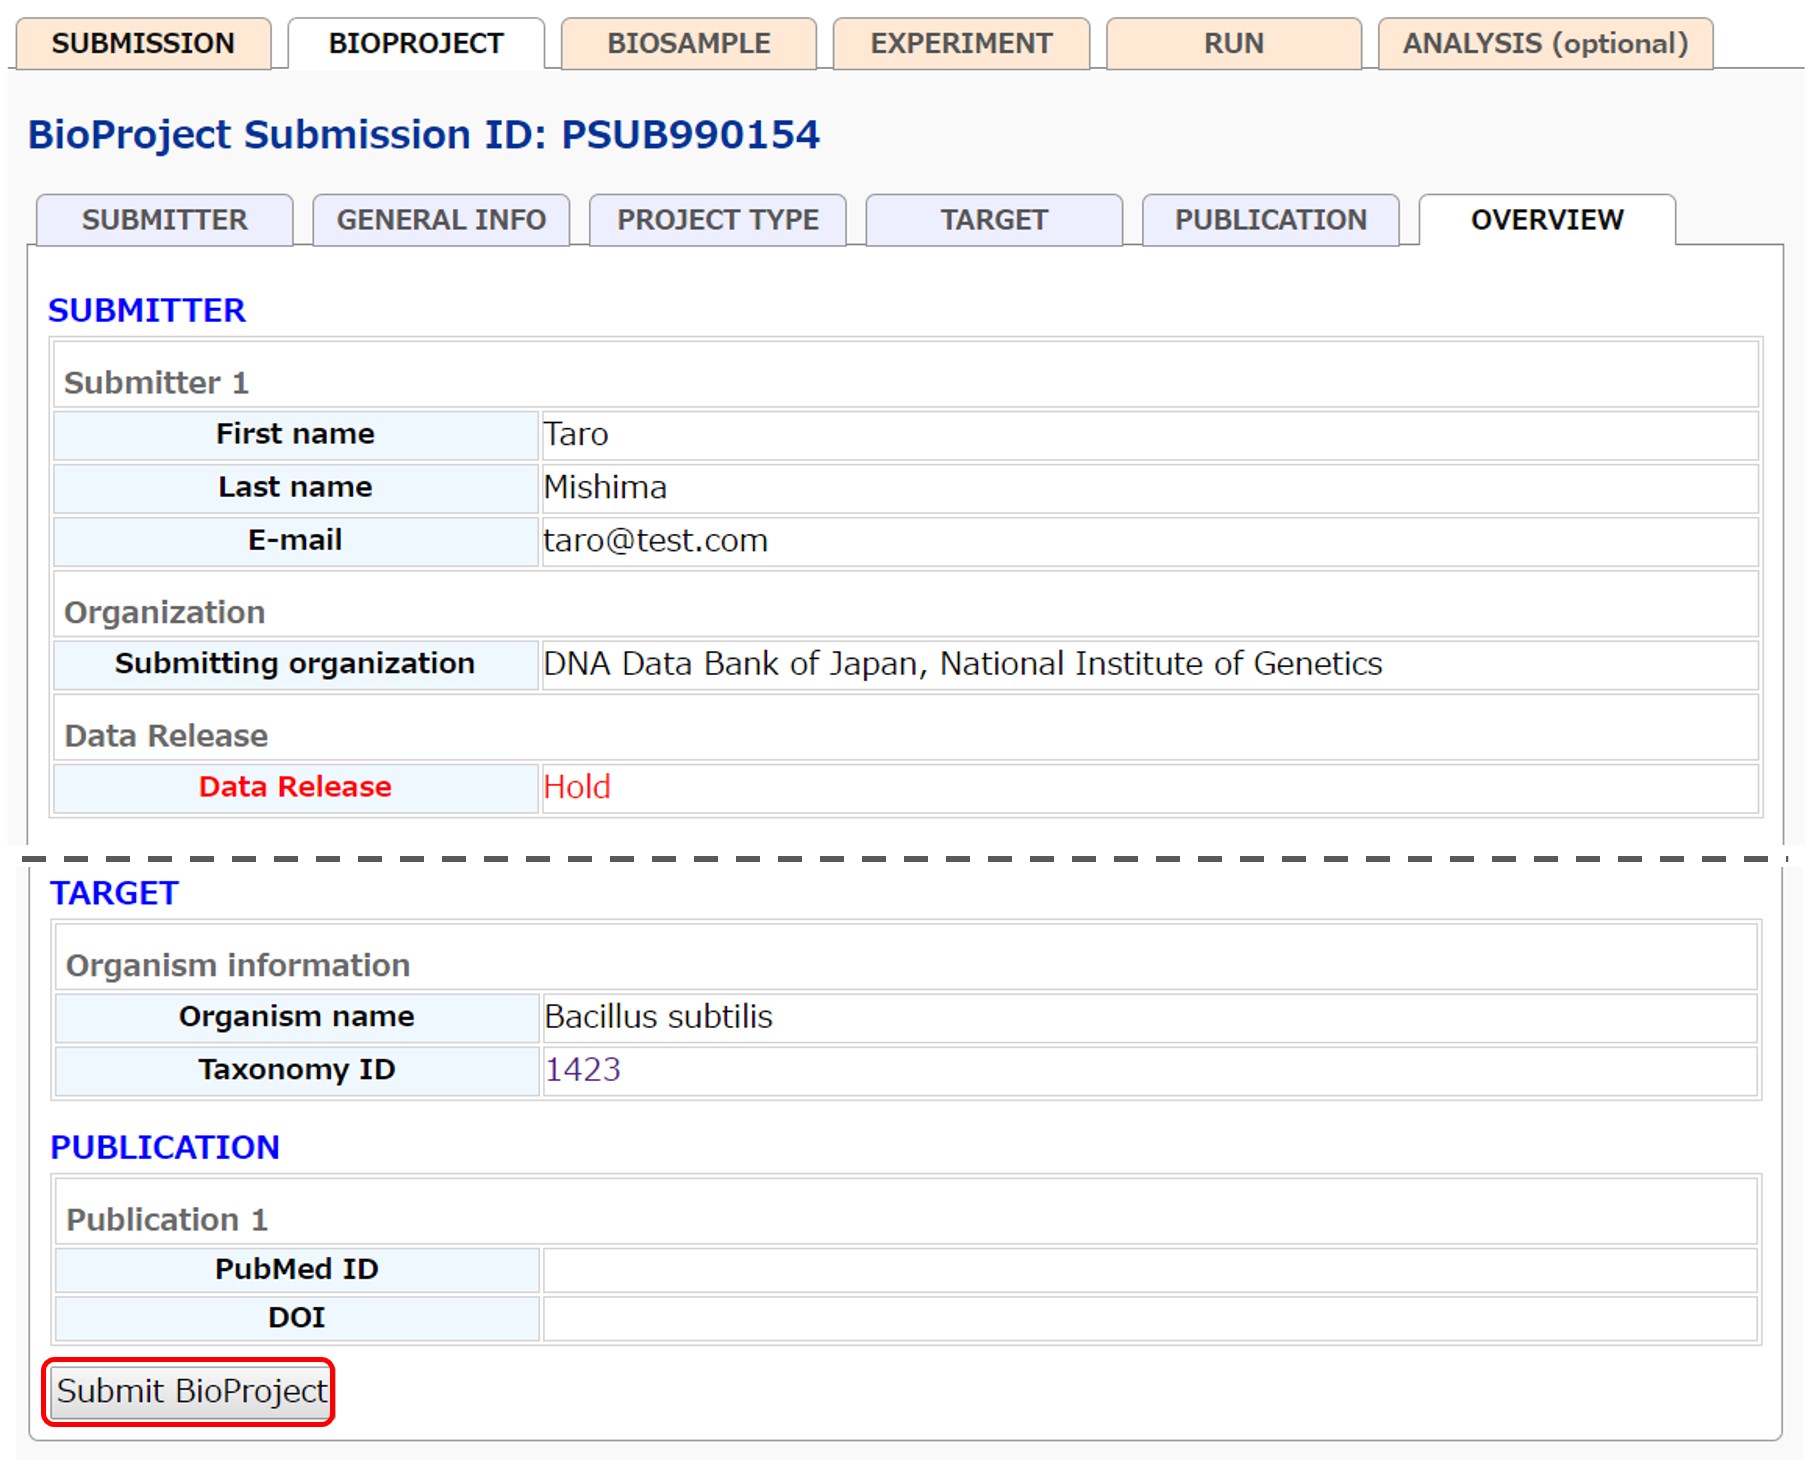1814x1460 pixels.
Task: Switch to the PUBLICATION sub-tab
Action: click(x=1270, y=220)
